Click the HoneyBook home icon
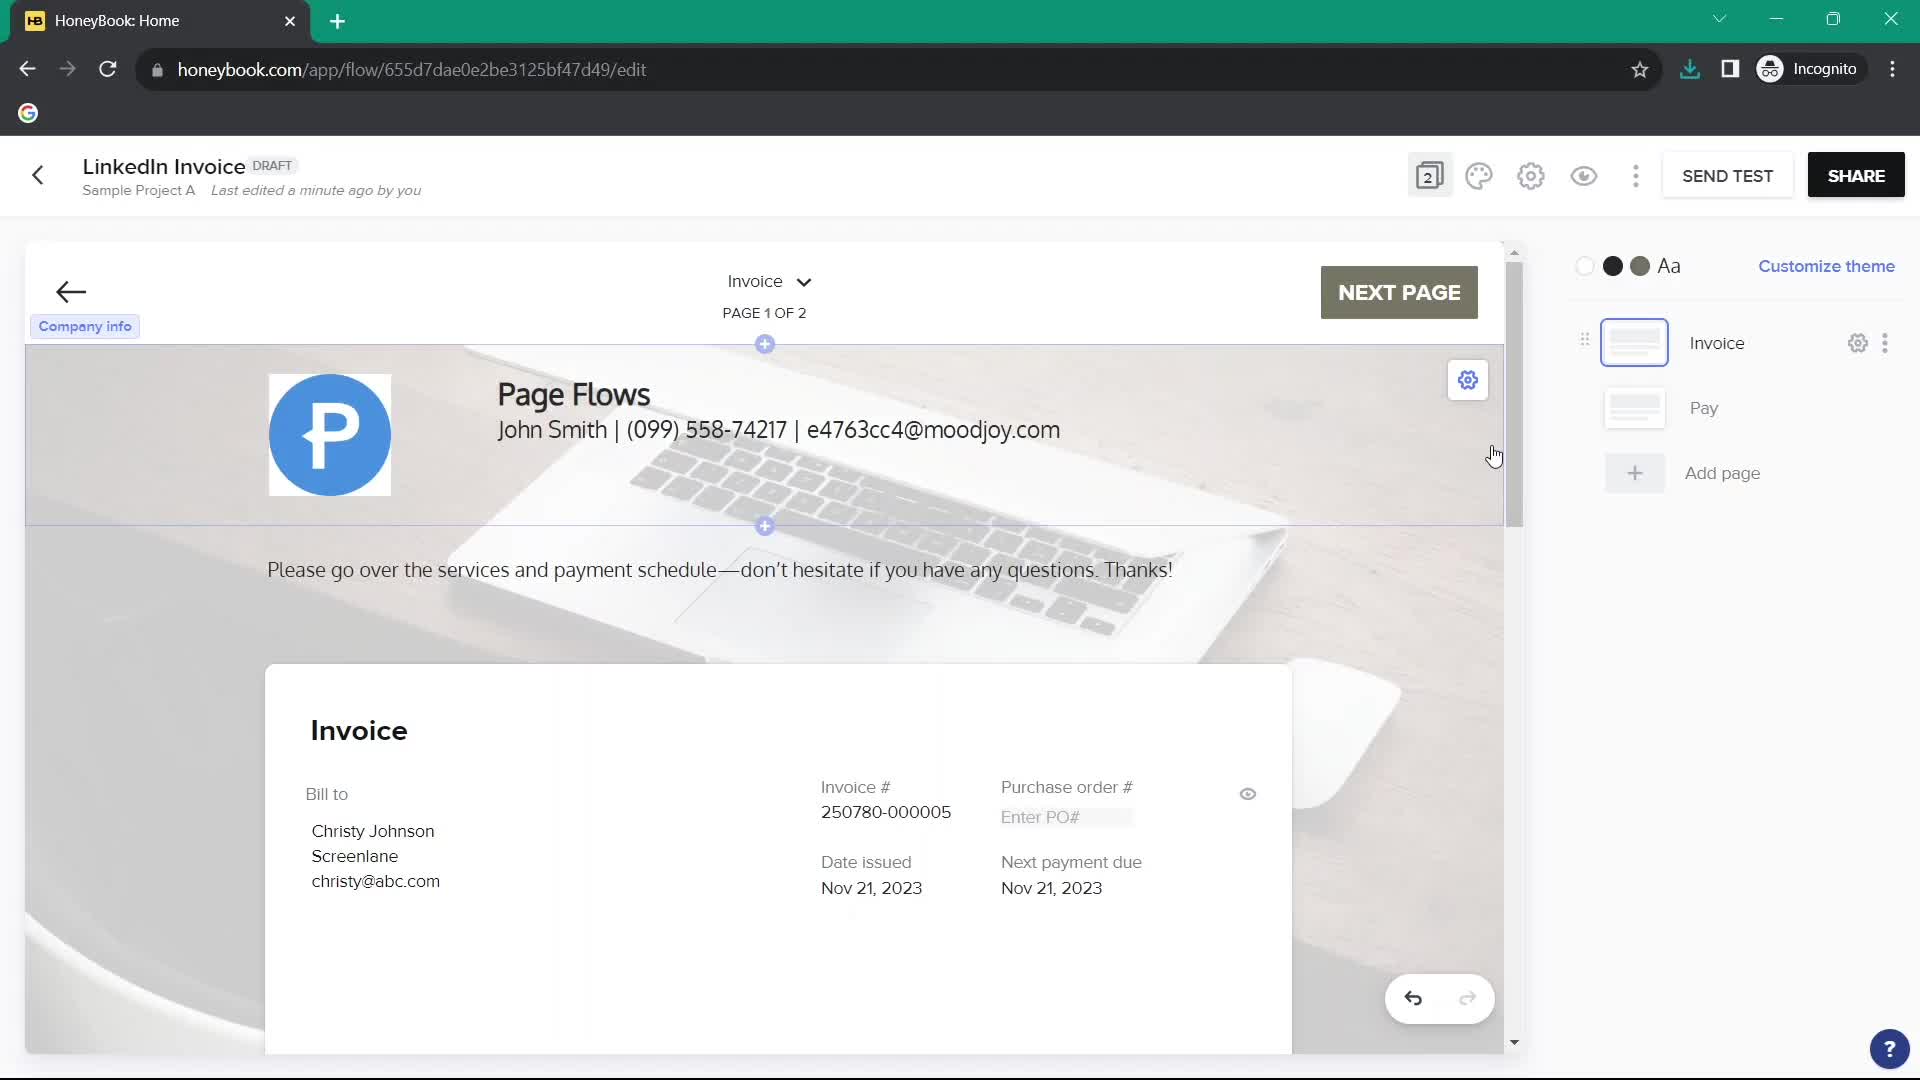The width and height of the screenshot is (1920, 1080). 34,20
